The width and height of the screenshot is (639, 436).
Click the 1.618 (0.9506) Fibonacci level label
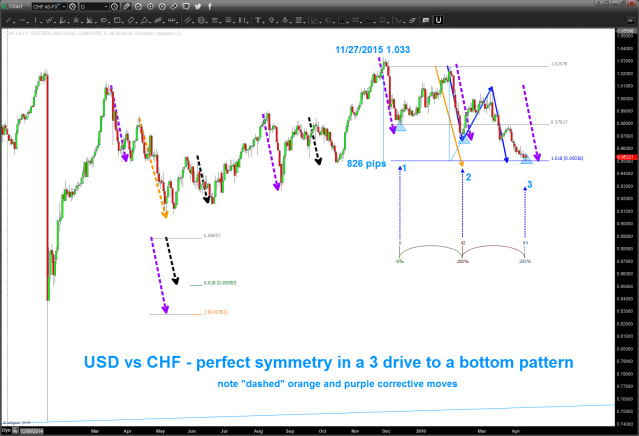568,158
